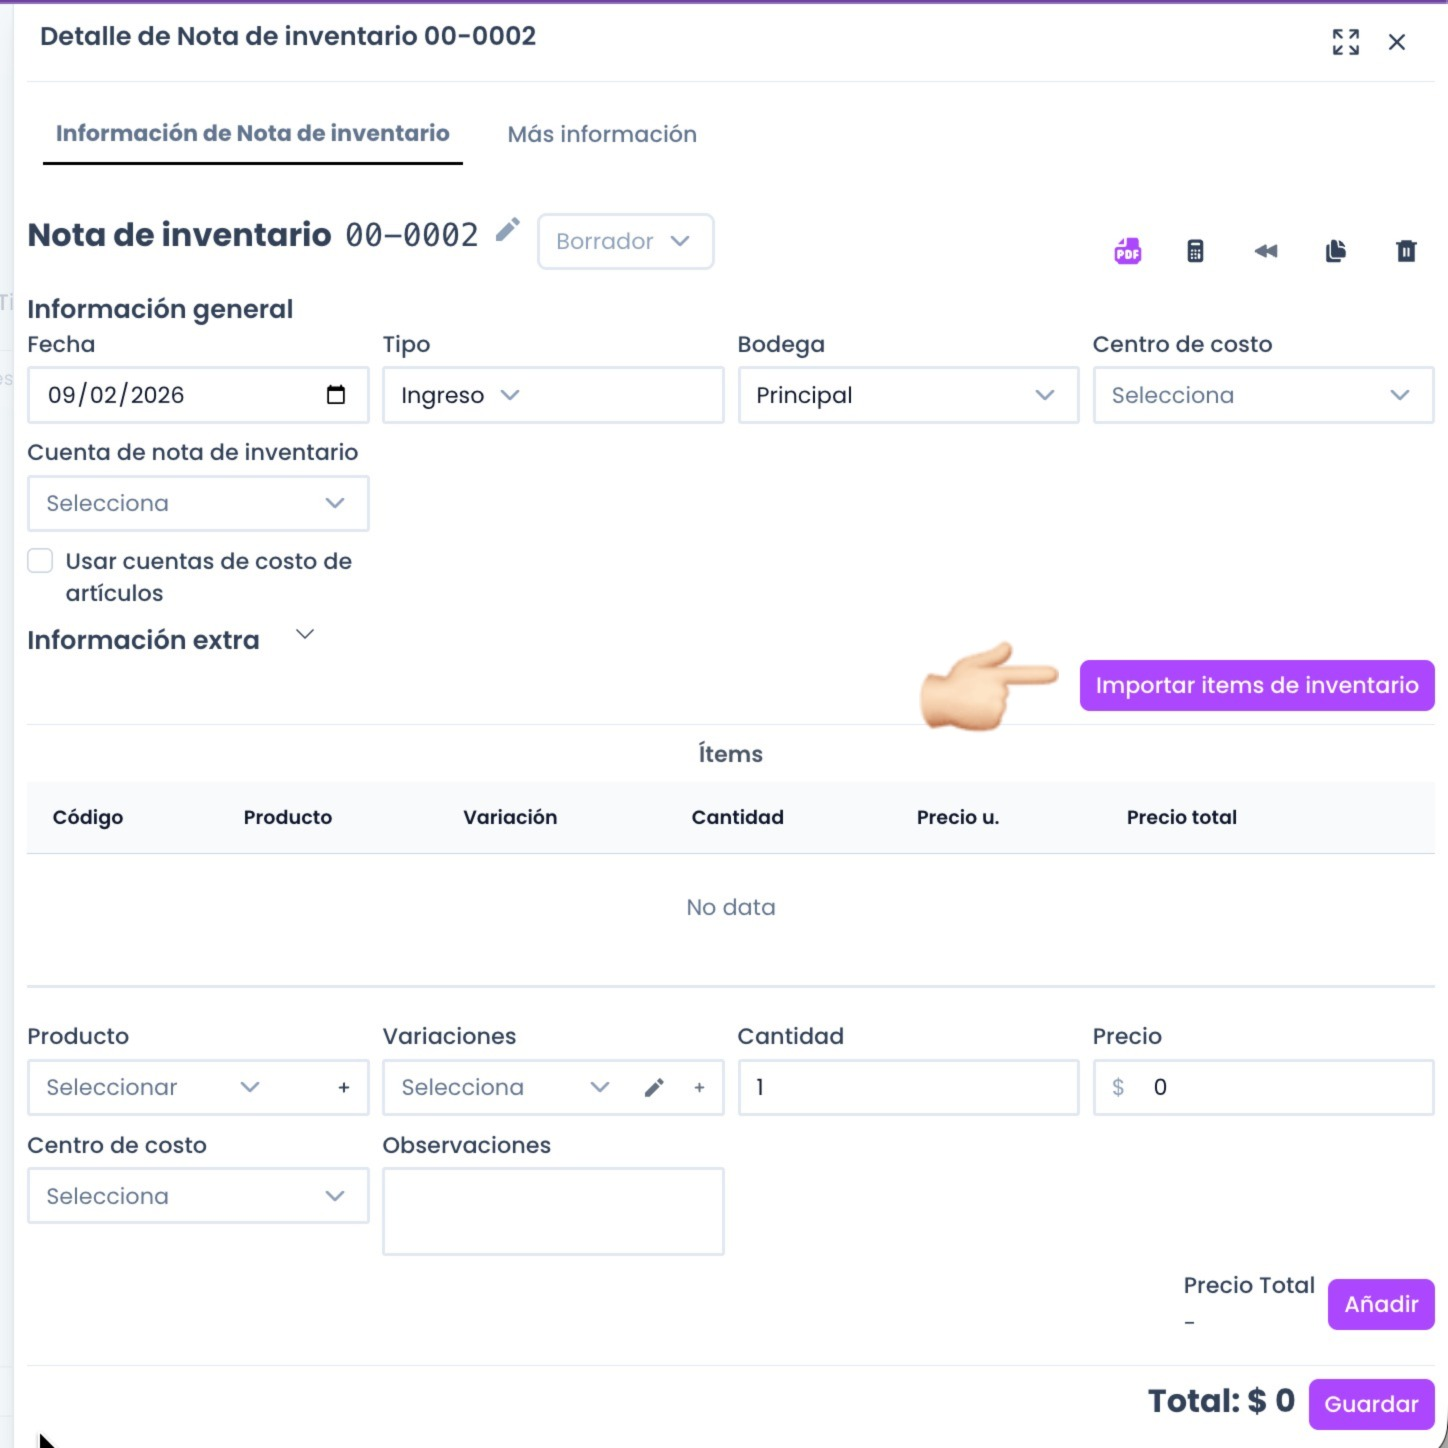Image resolution: width=1448 pixels, height=1448 pixels.
Task: Export the inventory note as PDF
Action: tap(1128, 251)
